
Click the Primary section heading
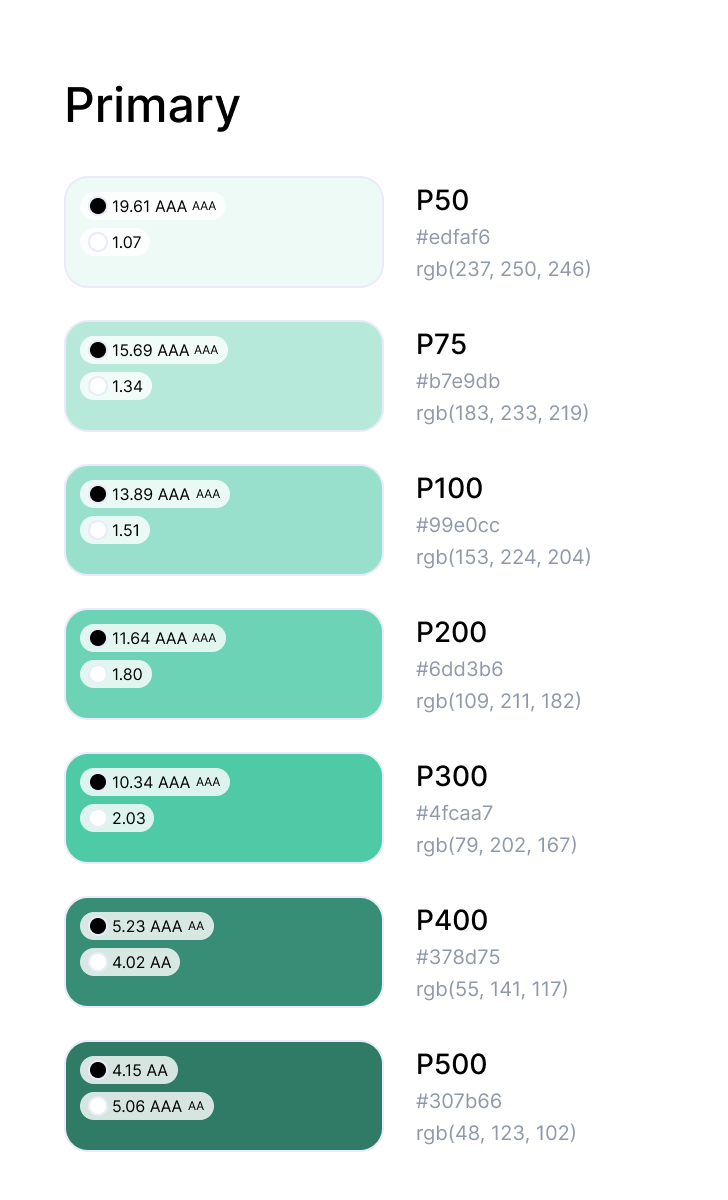click(x=152, y=105)
